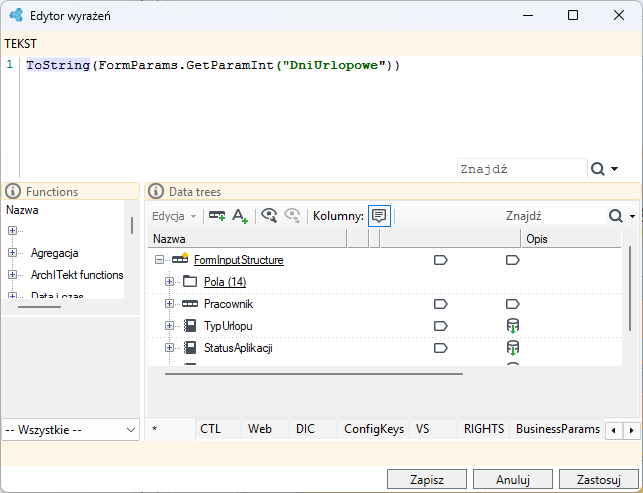The width and height of the screenshot is (643, 493).
Task: Expand the ArchITekt functions group
Action: (12, 274)
